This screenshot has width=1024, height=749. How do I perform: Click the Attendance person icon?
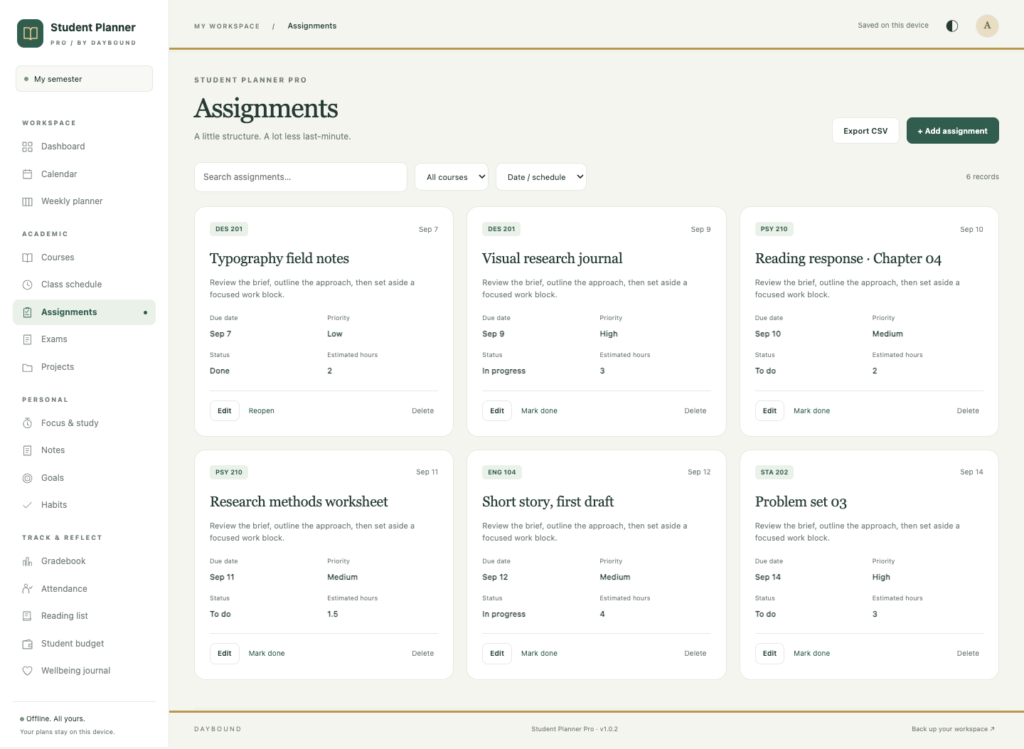27,589
